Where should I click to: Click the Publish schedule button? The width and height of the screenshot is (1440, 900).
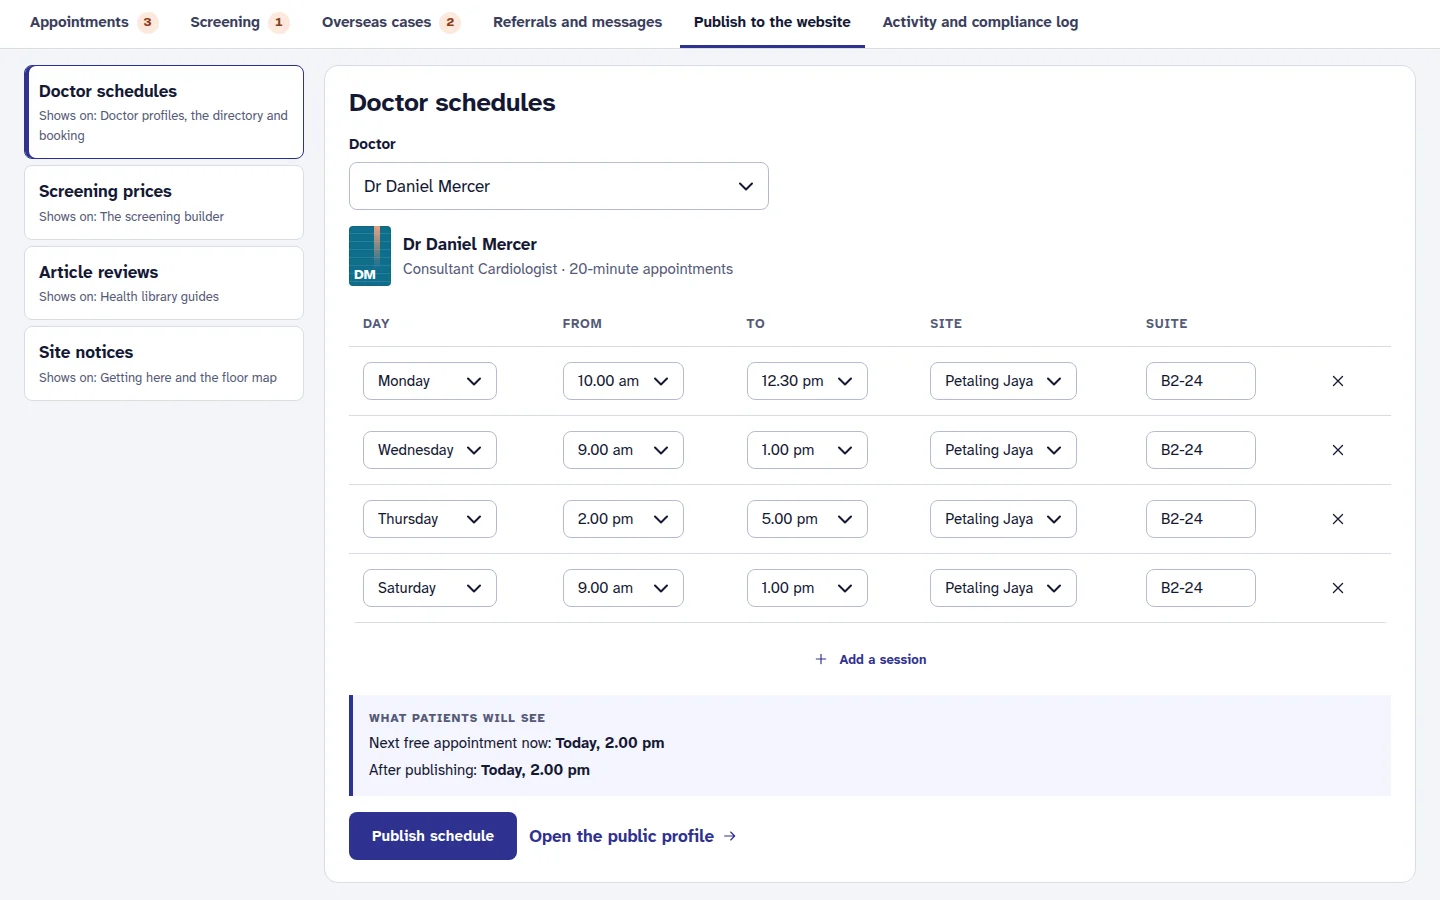point(433,836)
